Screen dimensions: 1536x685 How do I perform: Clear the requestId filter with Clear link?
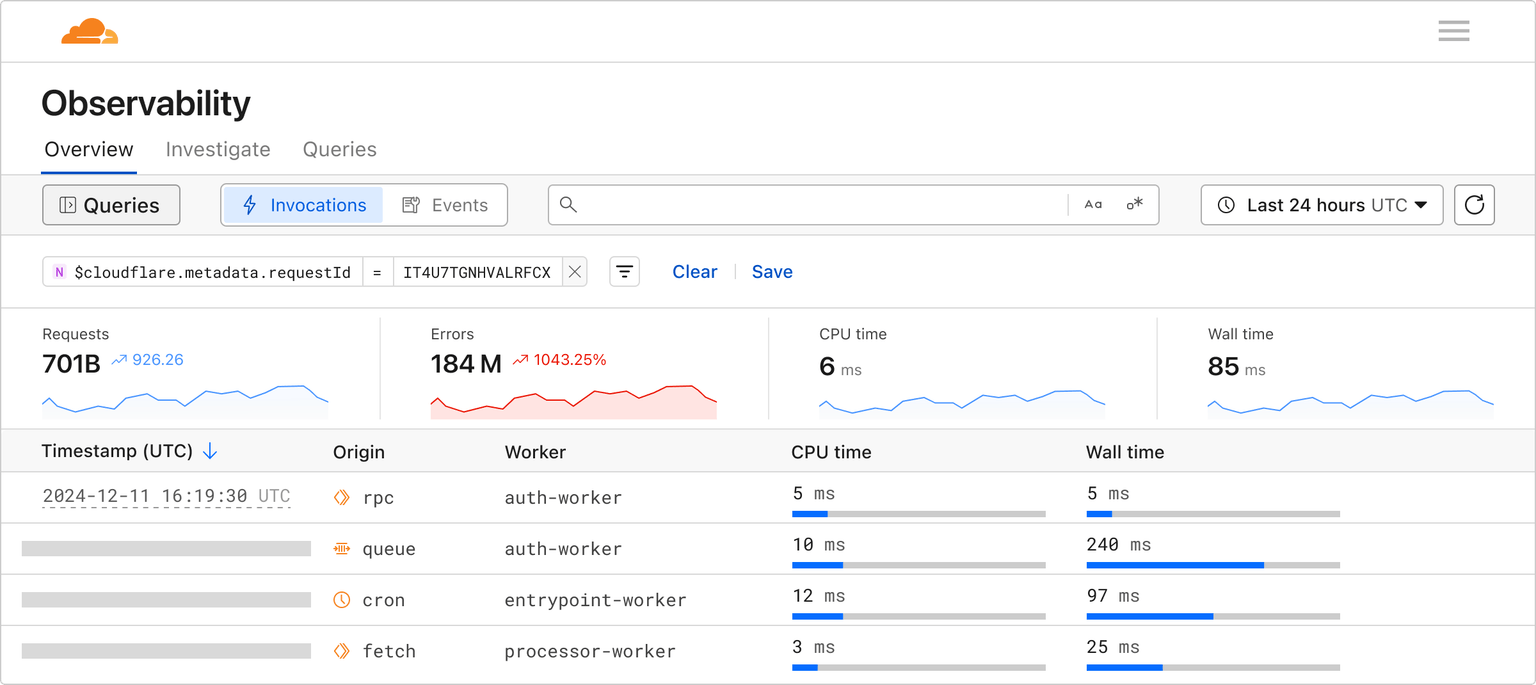point(694,271)
